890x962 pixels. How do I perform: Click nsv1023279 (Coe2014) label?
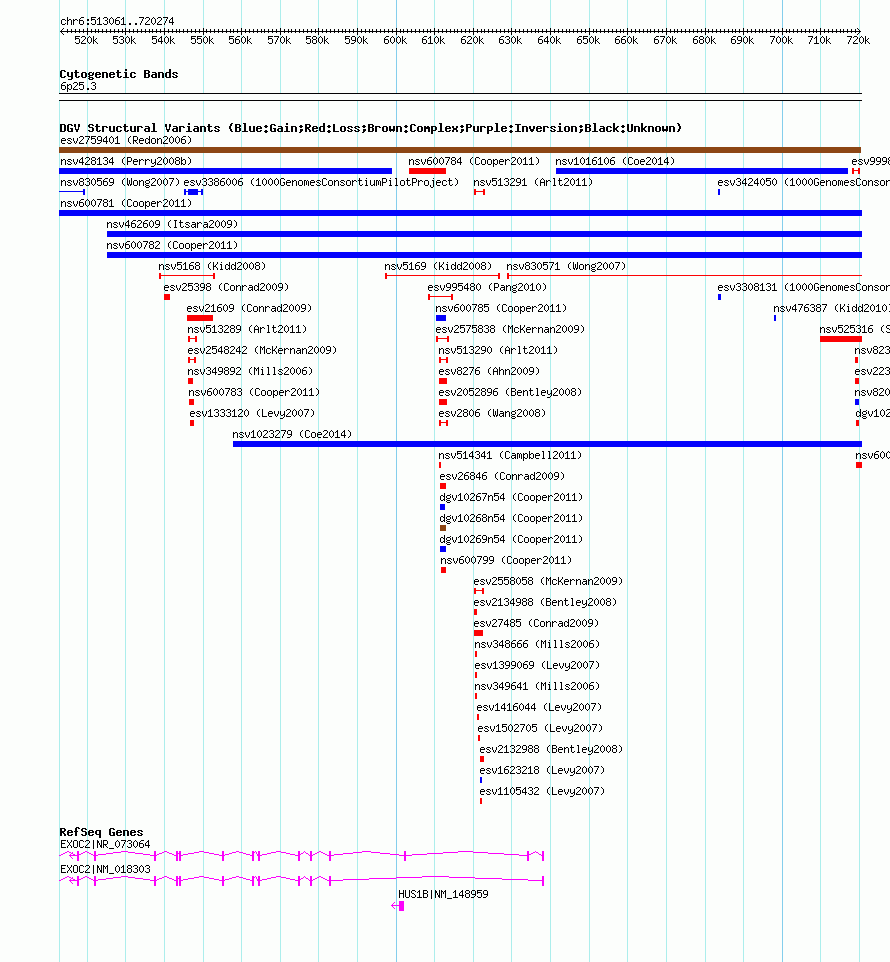pyautogui.click(x=292, y=434)
